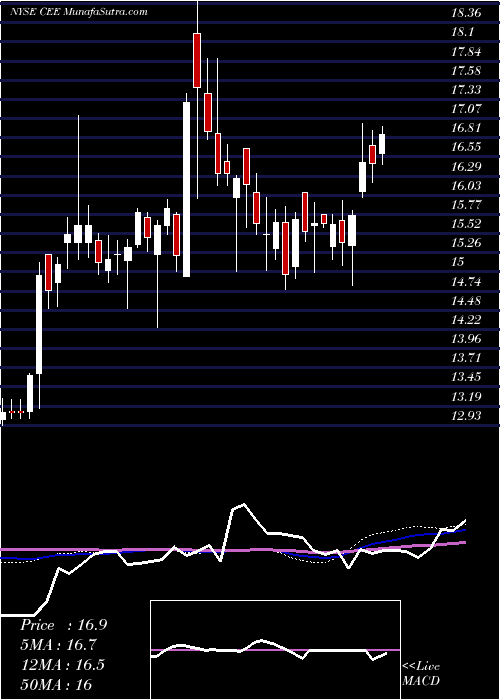Click the 13.71 price axis label

pos(466,358)
